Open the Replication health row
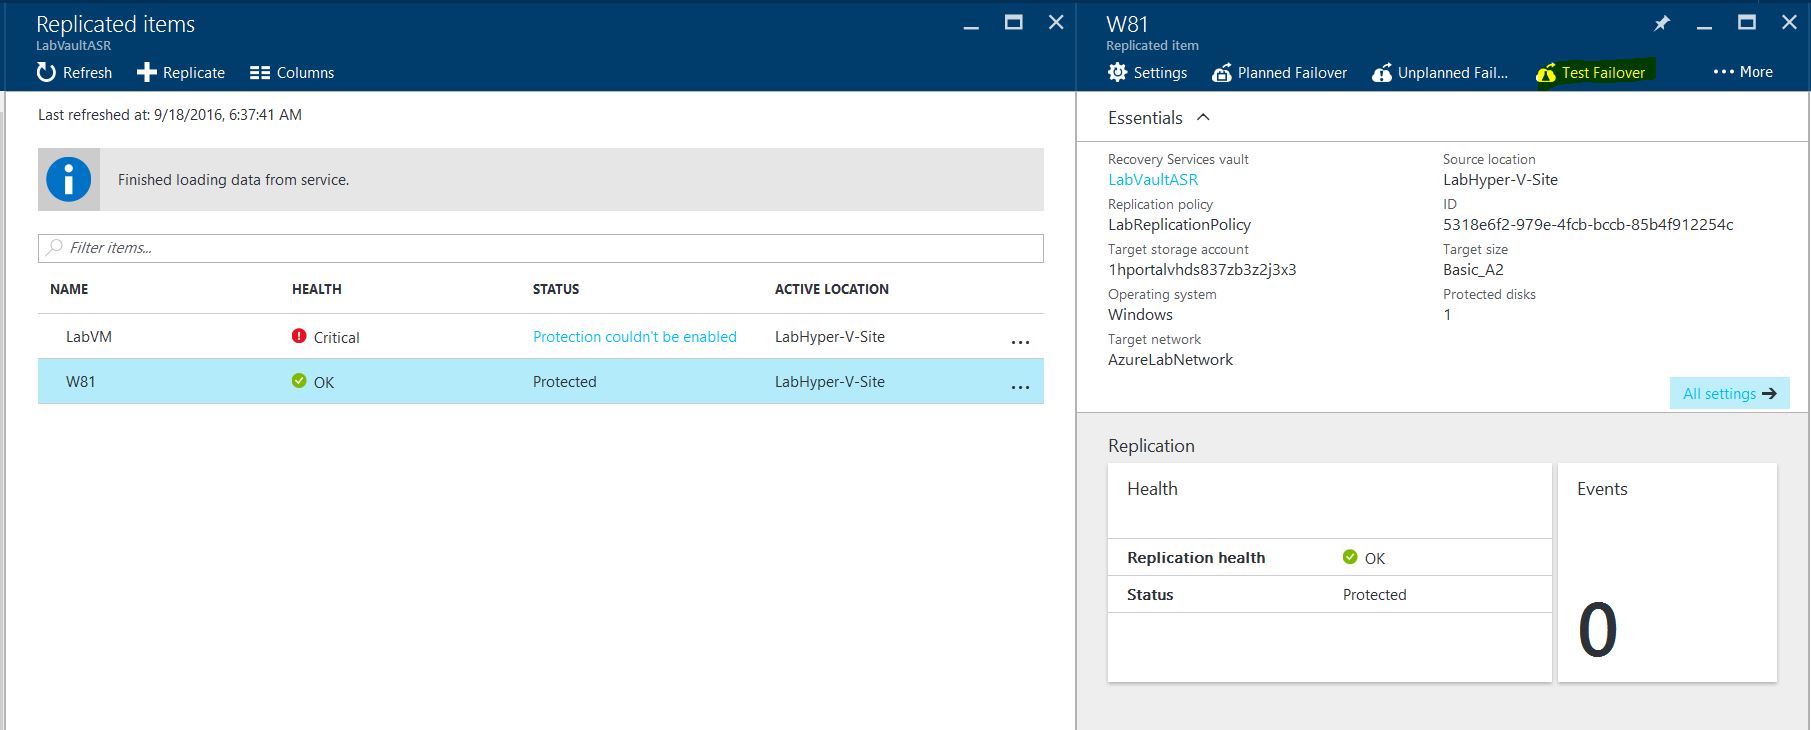 1329,558
